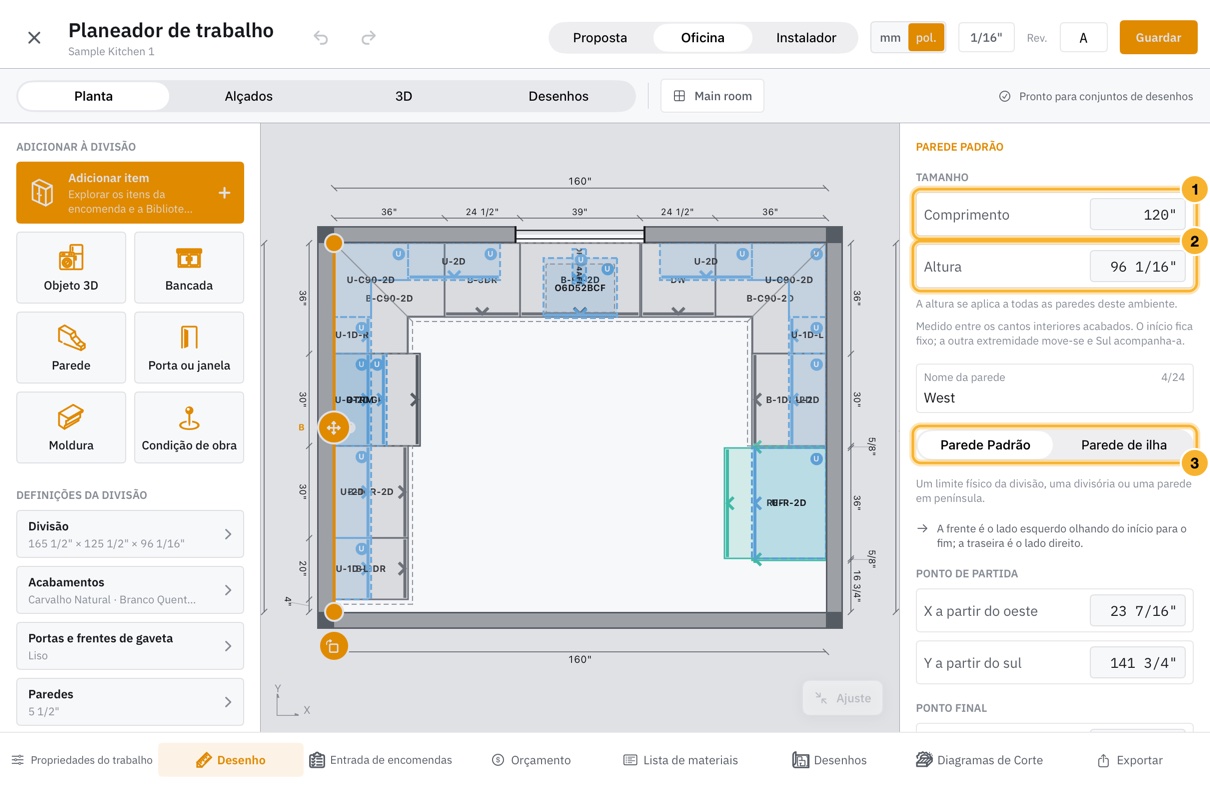
Task: Switch to Proposta mode
Action: [600, 38]
